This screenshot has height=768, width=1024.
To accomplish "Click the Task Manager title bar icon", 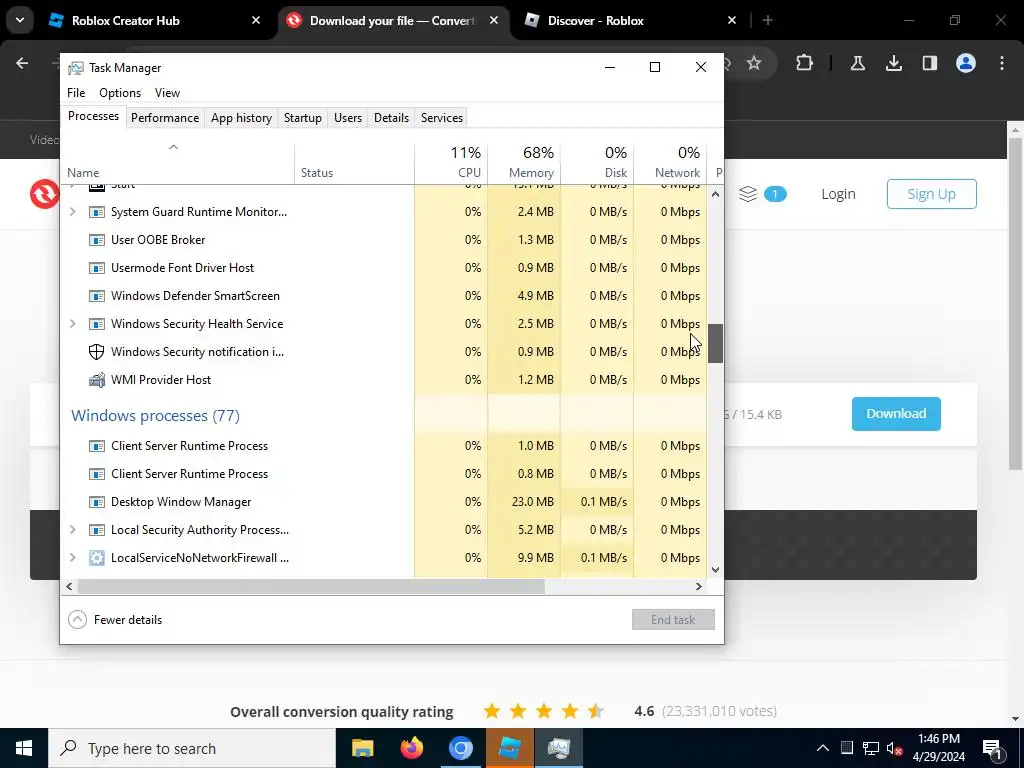I will [x=76, y=68].
